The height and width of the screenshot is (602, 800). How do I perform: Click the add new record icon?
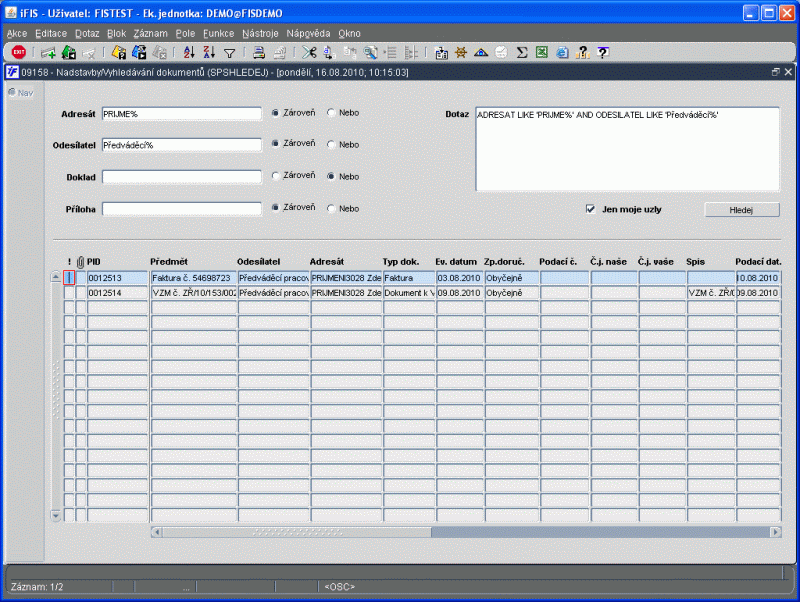pos(48,53)
